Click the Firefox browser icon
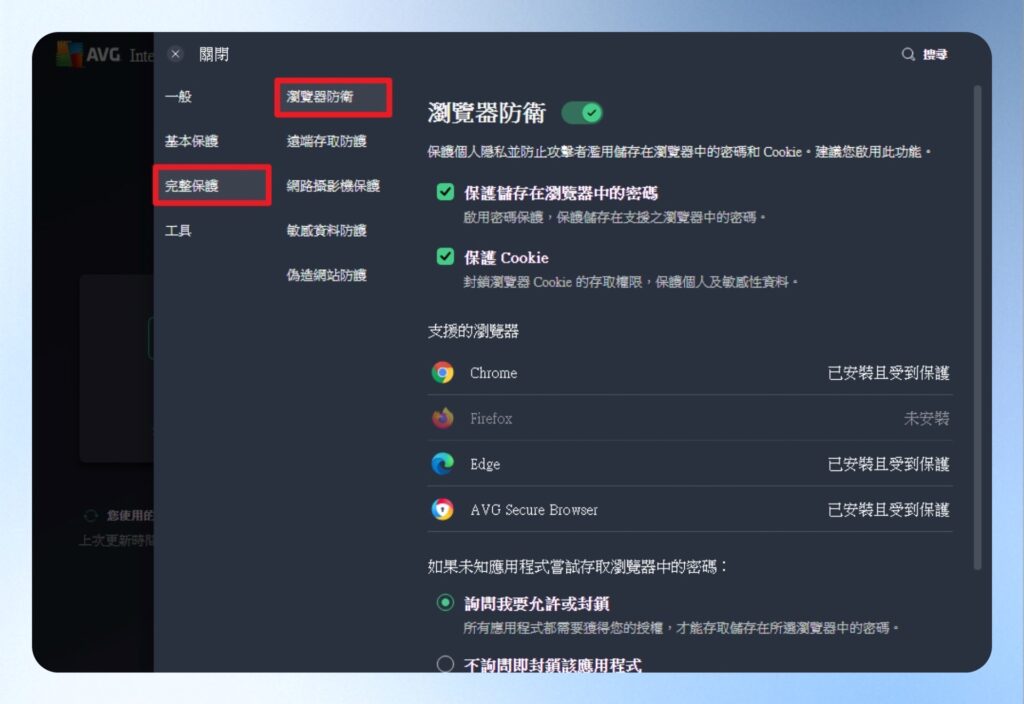The width and height of the screenshot is (1024, 704). [443, 418]
